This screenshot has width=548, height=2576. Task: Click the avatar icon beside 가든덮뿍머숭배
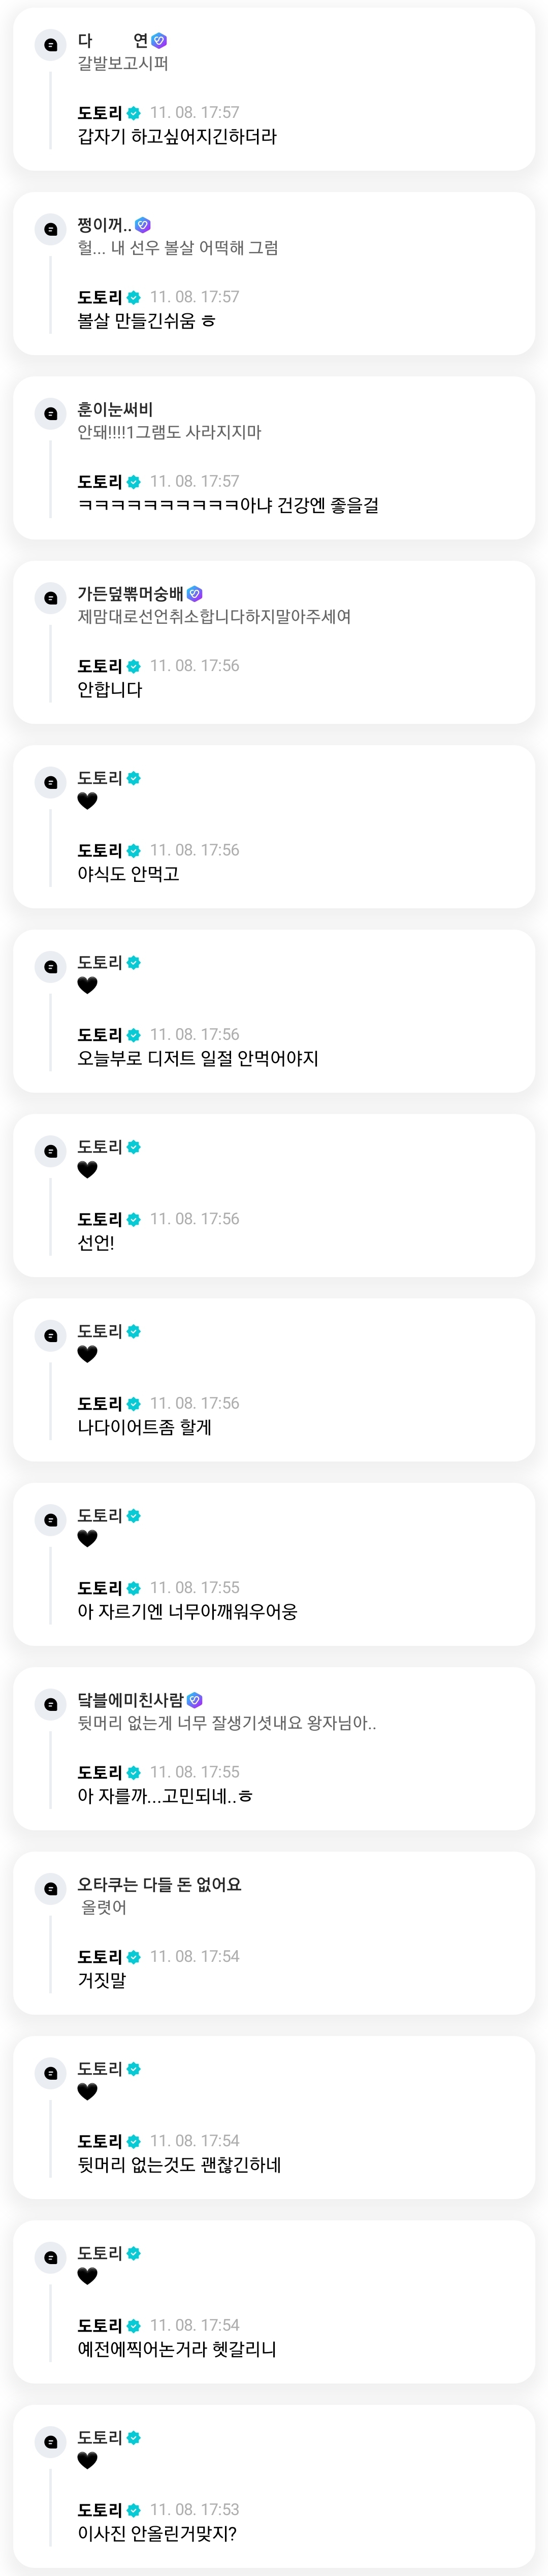pyautogui.click(x=50, y=598)
